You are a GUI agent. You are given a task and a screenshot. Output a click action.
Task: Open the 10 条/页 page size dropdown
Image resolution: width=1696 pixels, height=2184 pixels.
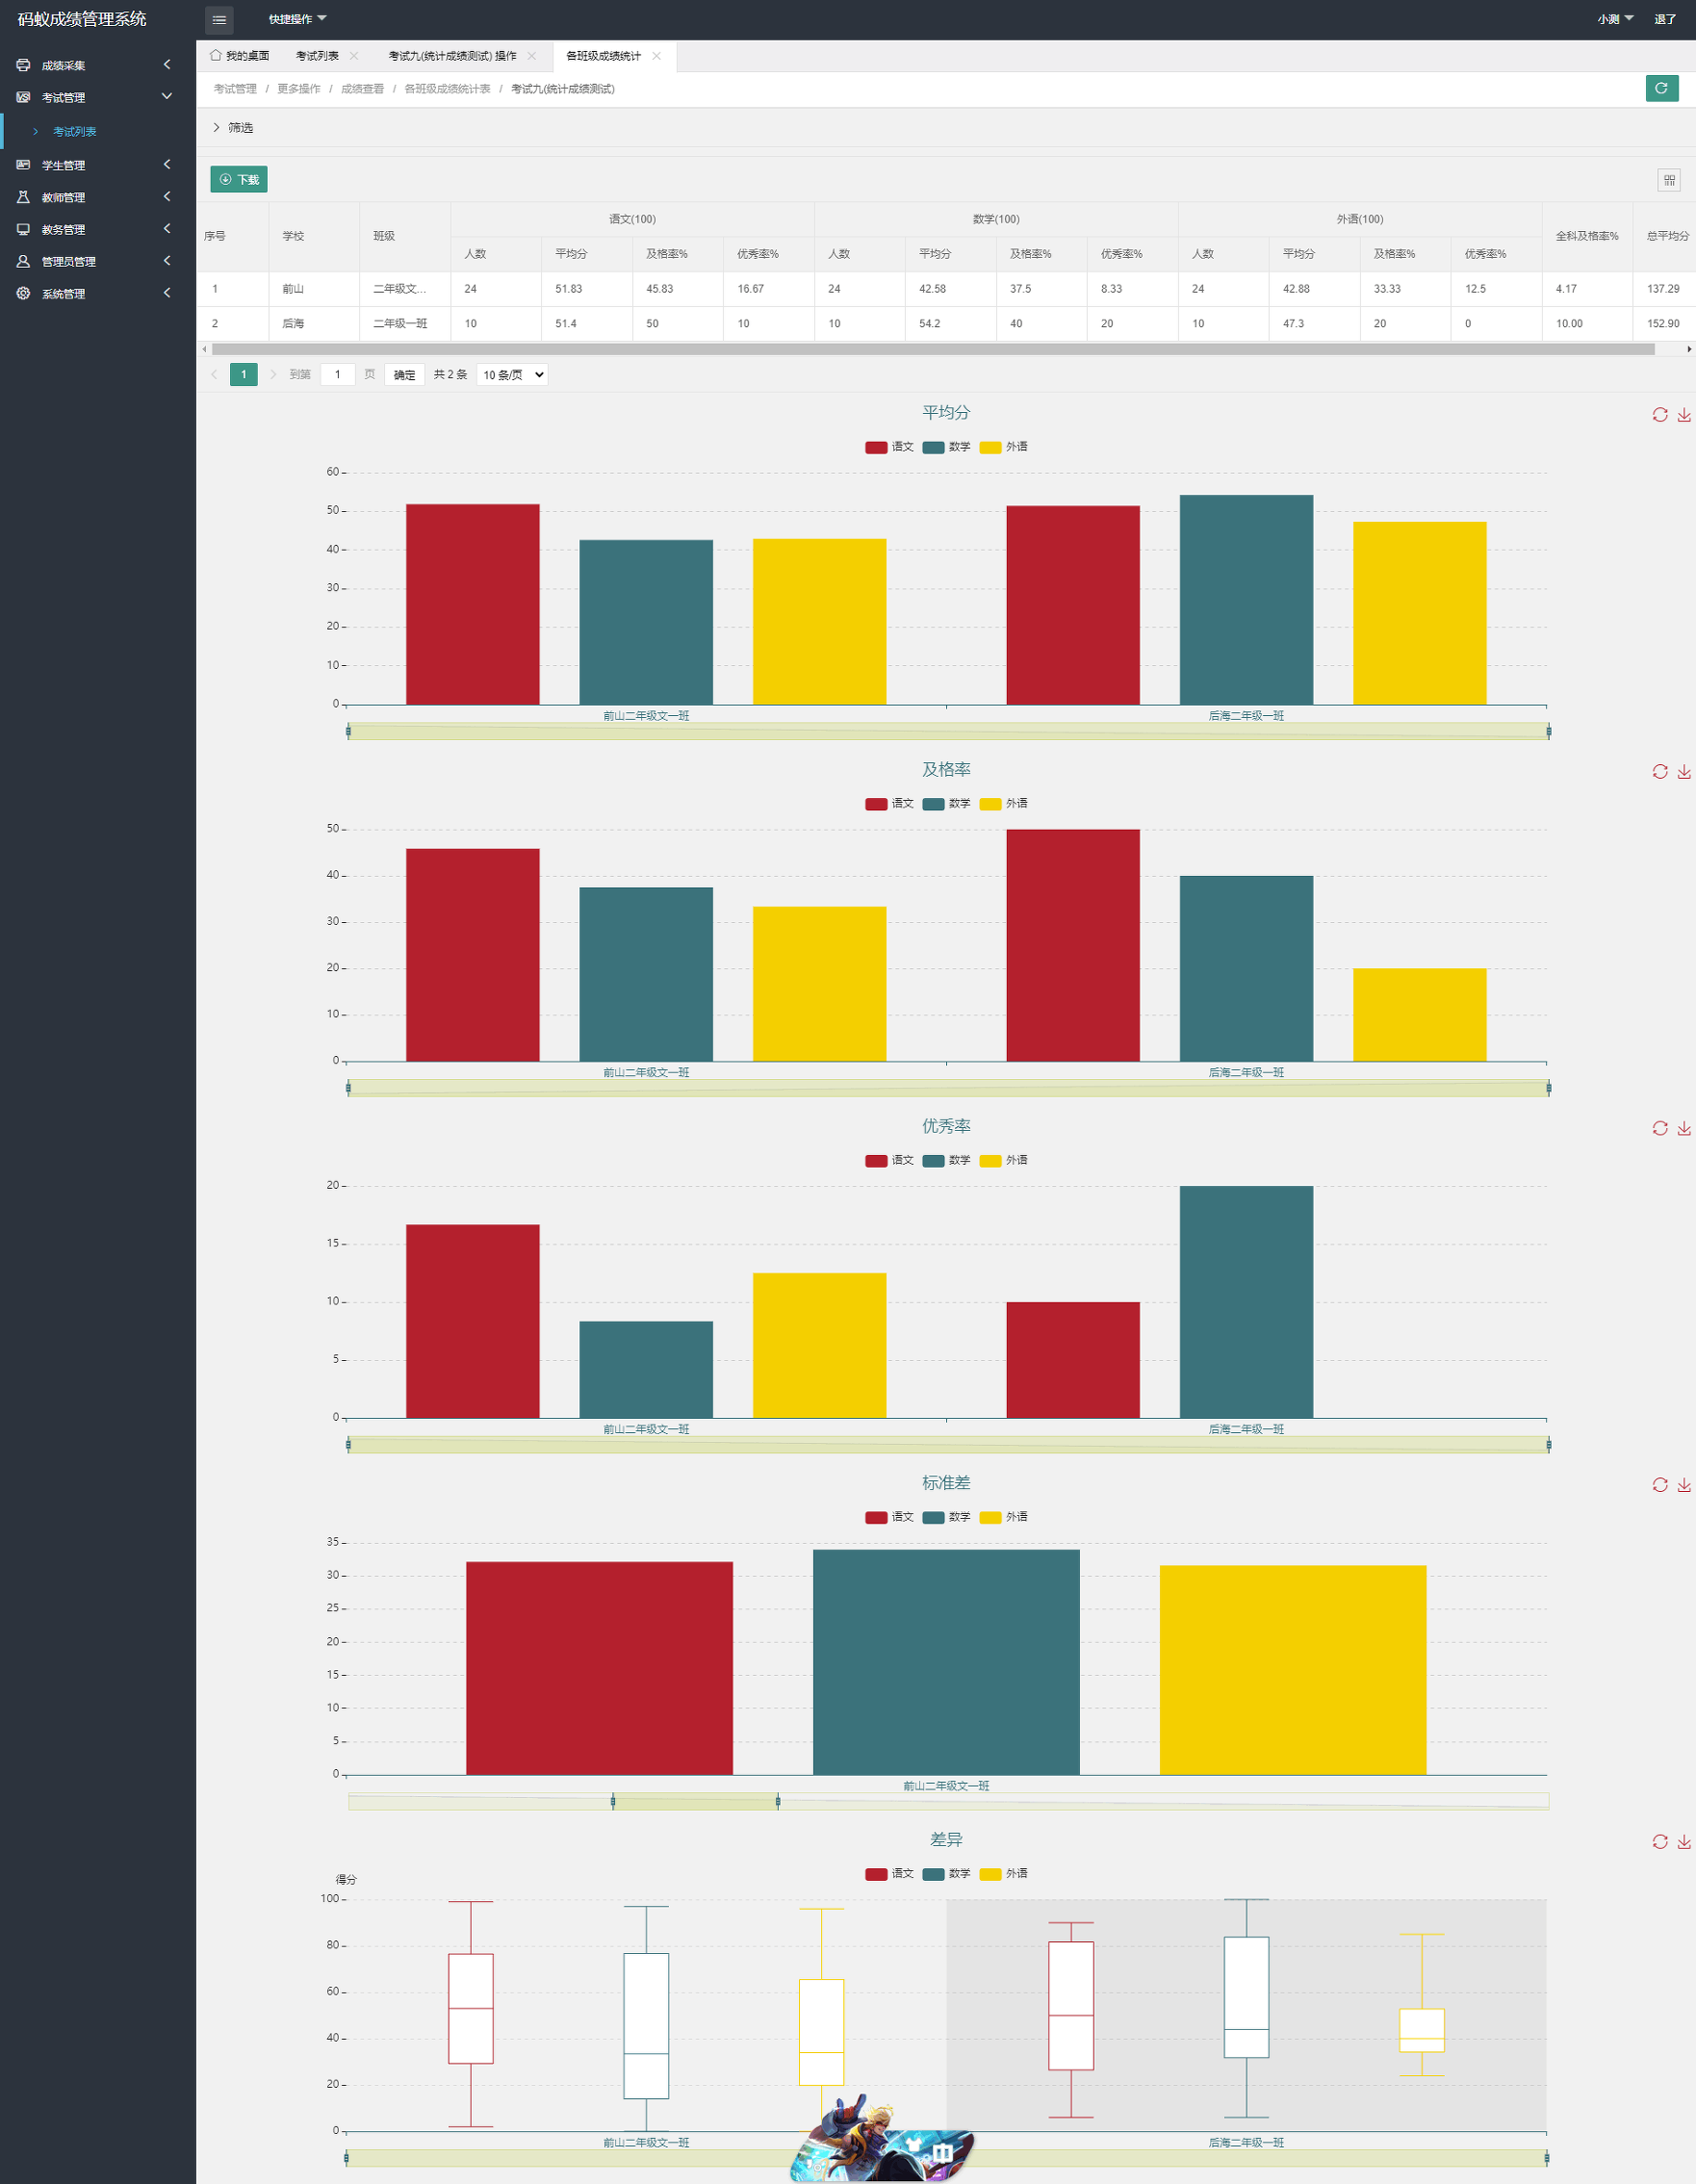coord(512,375)
